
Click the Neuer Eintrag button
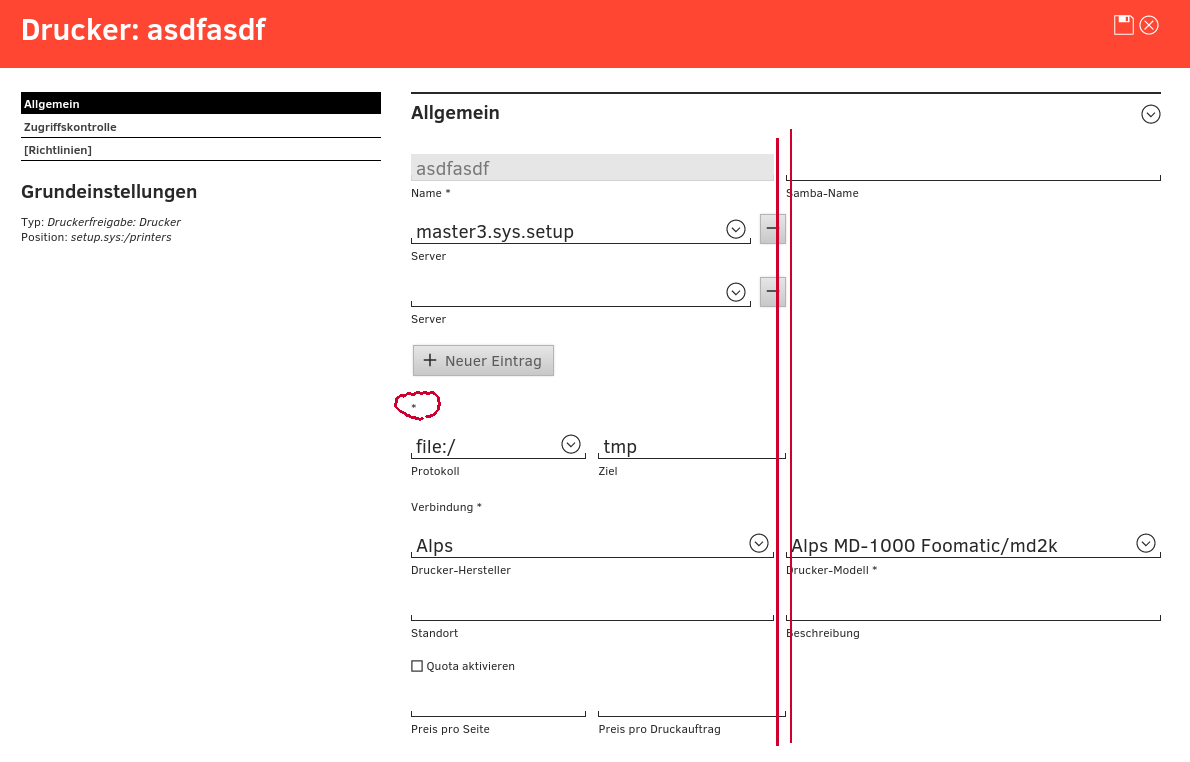[x=483, y=360]
